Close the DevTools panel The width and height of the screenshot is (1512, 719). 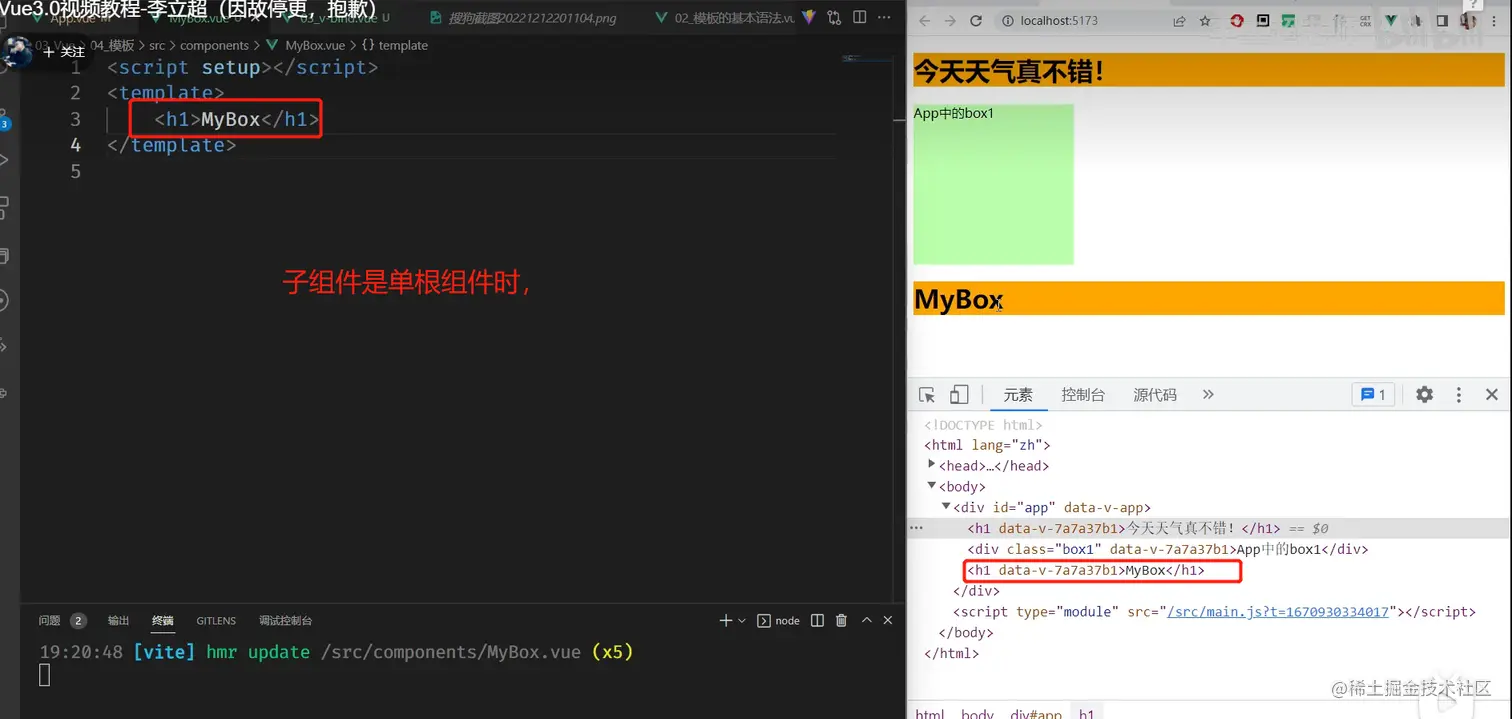point(1492,395)
